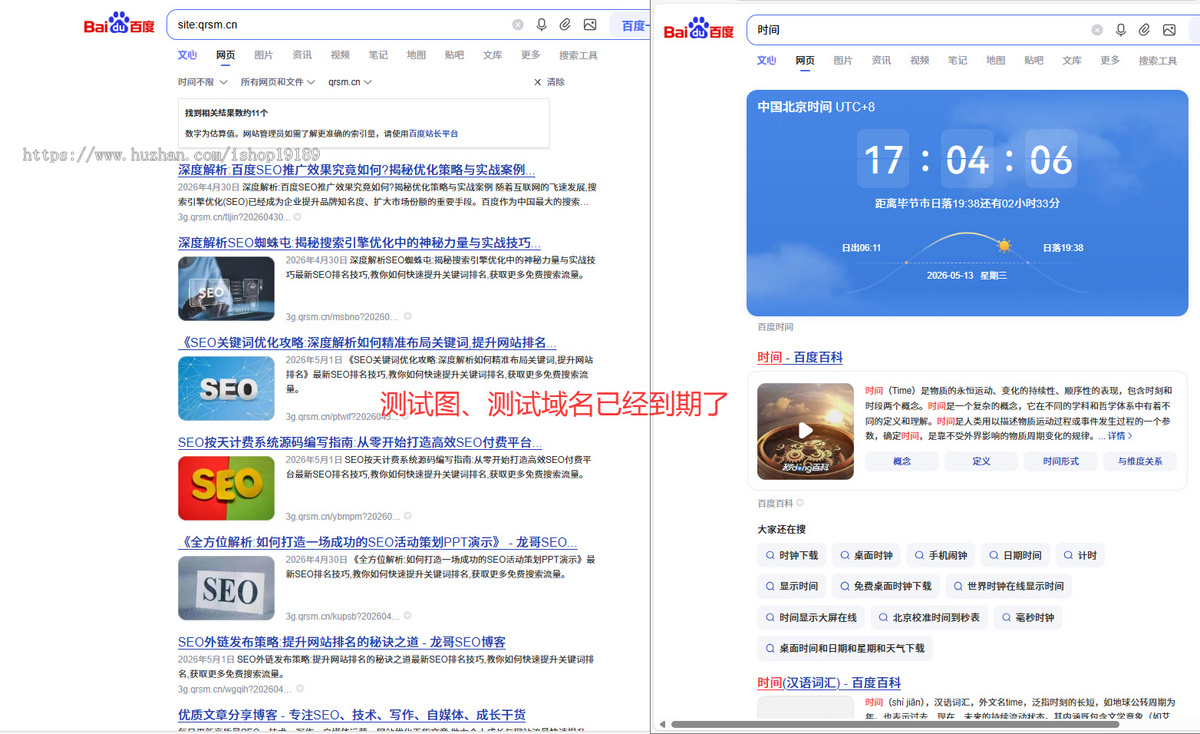The width and height of the screenshot is (1200, 734).
Task: Click info icon after 3g.qrsm.cn/kupsb URL
Action: tap(407, 616)
